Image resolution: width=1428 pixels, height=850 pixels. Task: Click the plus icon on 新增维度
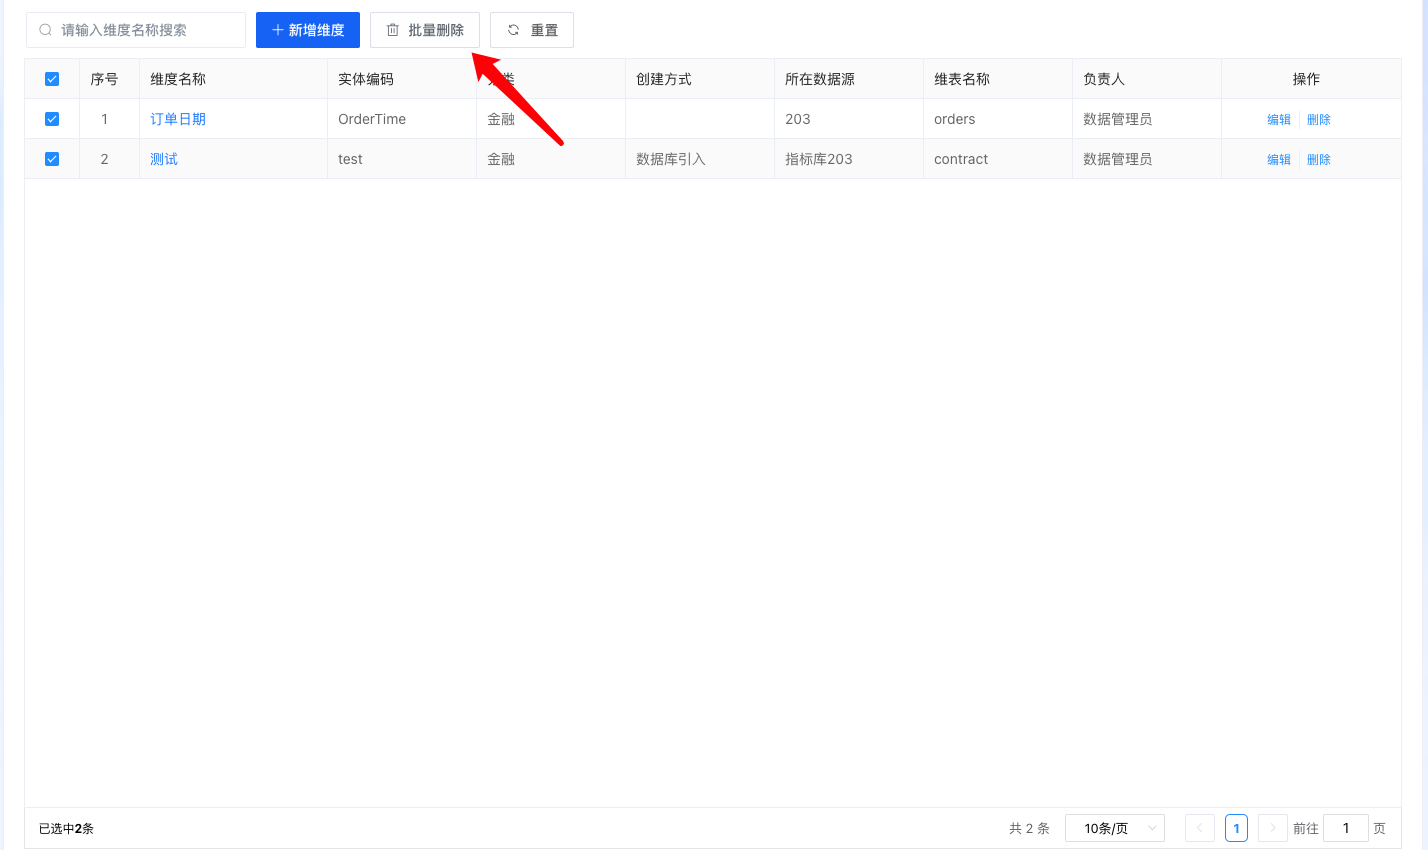tap(278, 30)
